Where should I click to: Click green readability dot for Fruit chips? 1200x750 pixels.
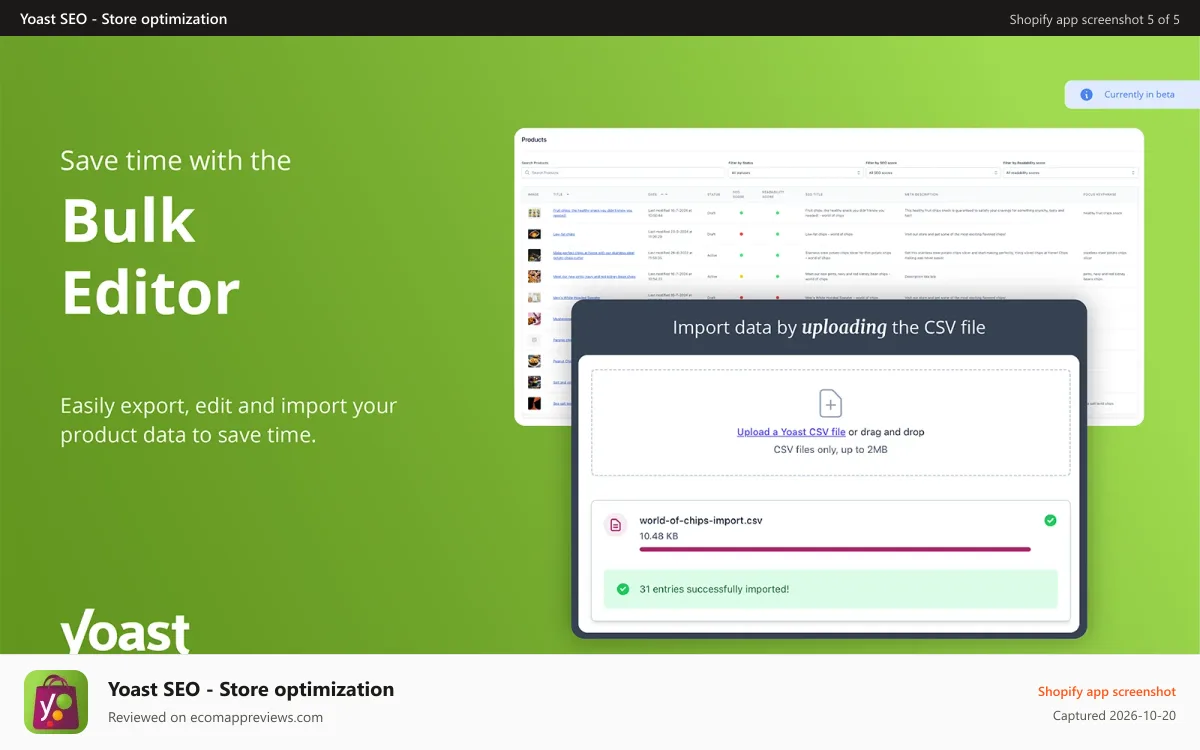(777, 213)
